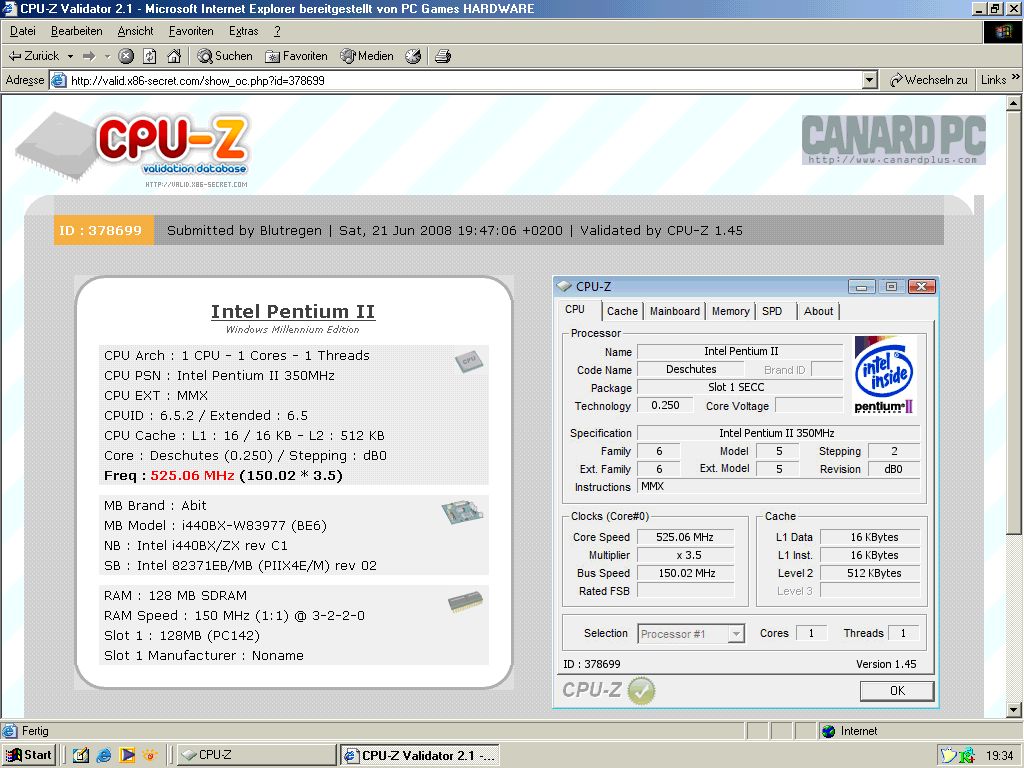Image resolution: width=1024 pixels, height=768 pixels.
Task: Open the Bearbeiten menu
Action: click(x=76, y=31)
